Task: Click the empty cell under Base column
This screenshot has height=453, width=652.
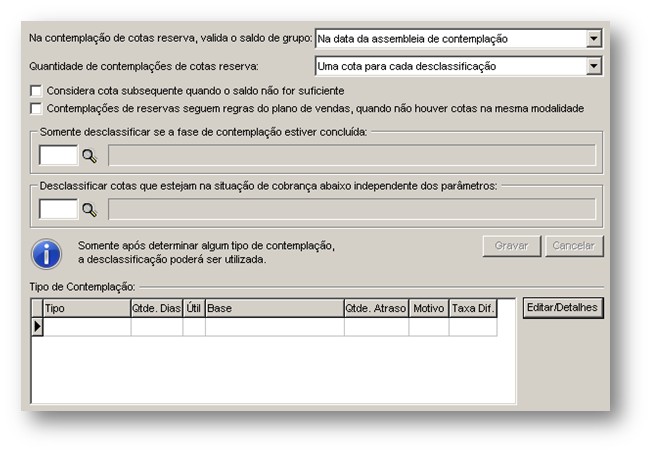Action: click(274, 327)
